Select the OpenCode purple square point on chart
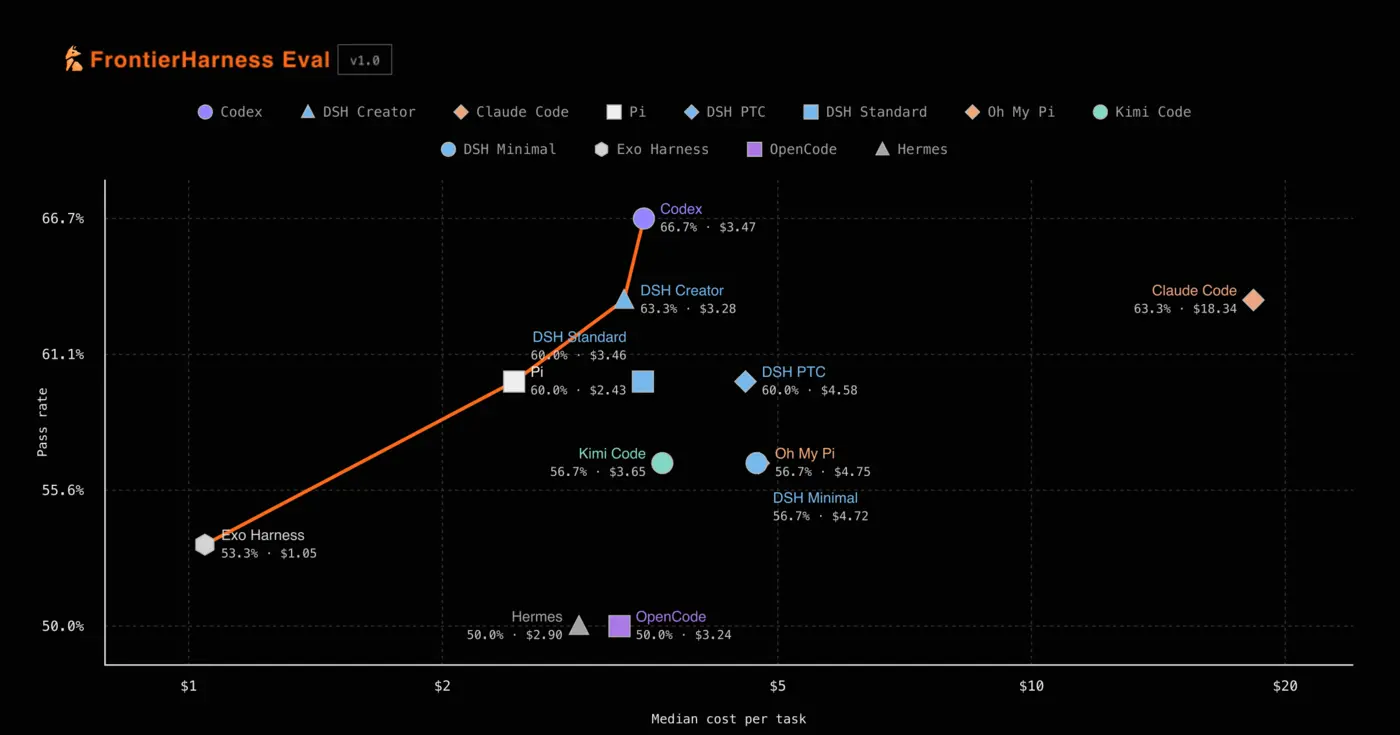Viewport: 1400px width, 735px height. [620, 626]
